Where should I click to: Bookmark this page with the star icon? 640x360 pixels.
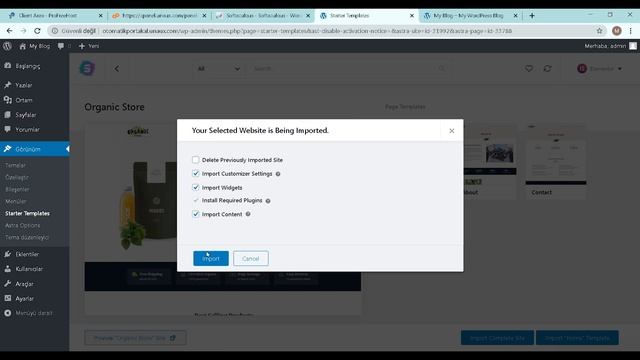coord(599,31)
